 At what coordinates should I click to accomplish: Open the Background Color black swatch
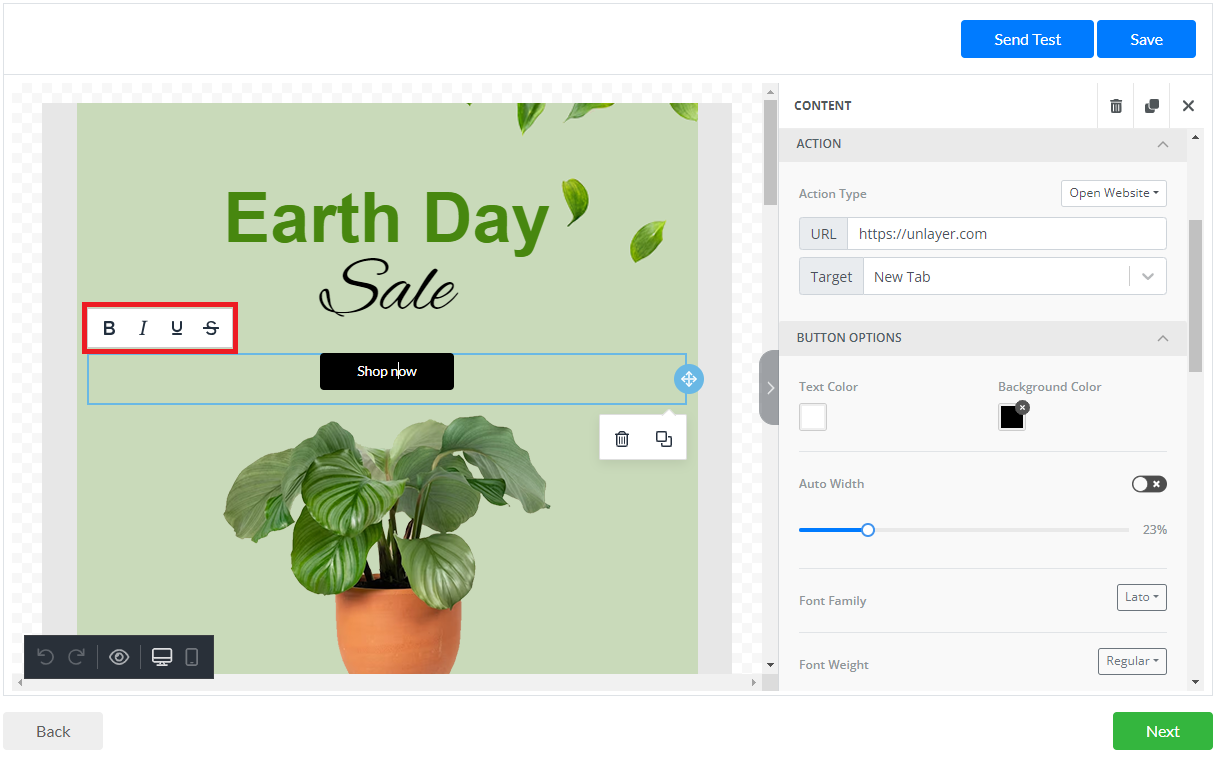[x=1011, y=417]
